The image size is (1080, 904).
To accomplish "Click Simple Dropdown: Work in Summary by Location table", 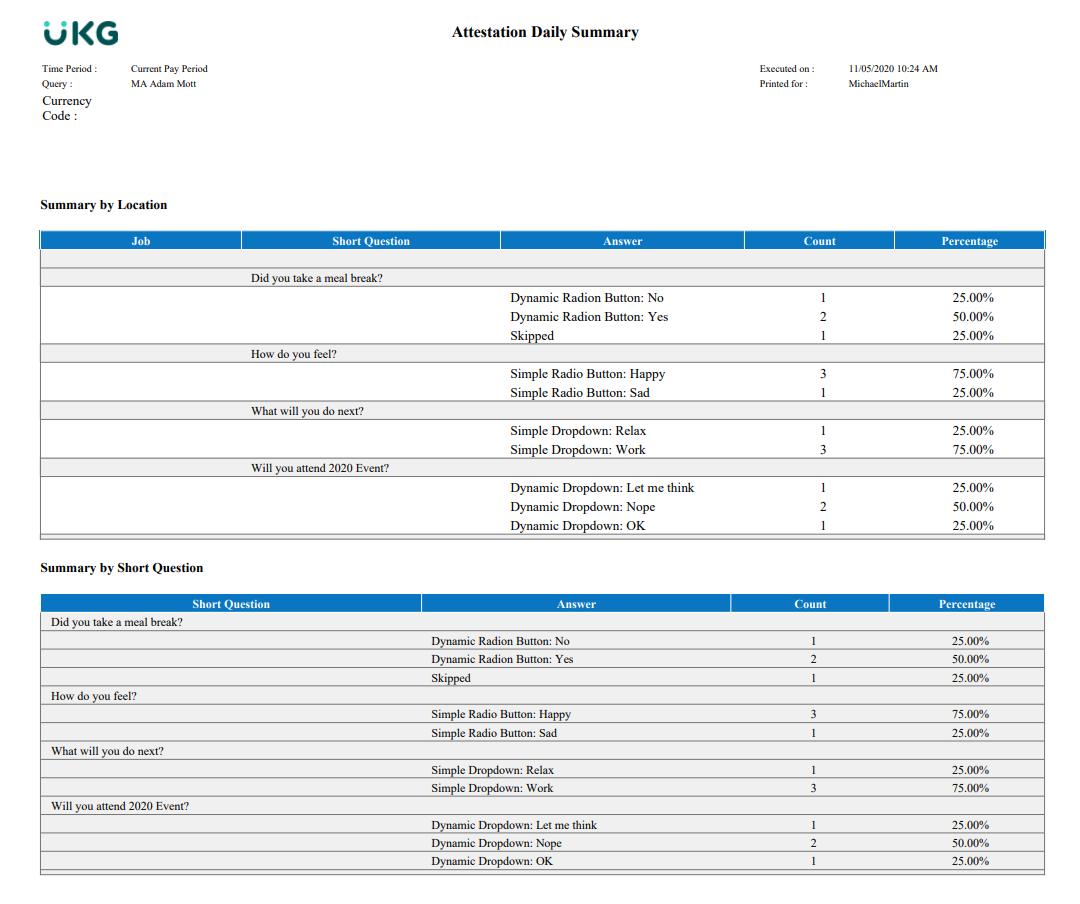I will [x=578, y=450].
